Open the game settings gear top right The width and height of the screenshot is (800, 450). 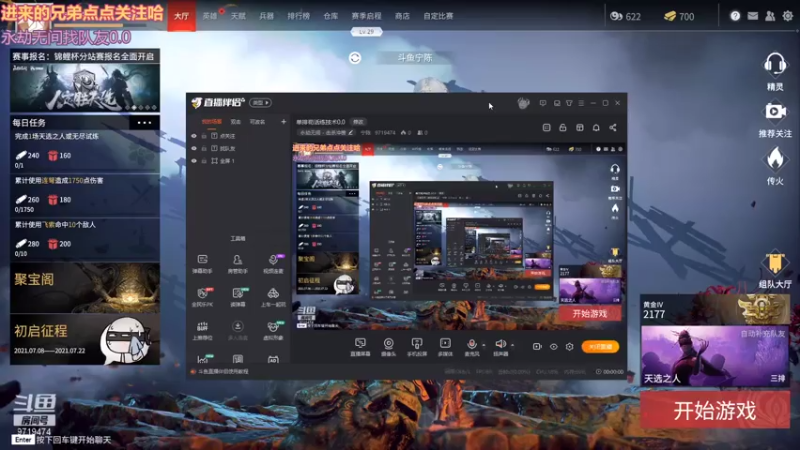coord(788,16)
